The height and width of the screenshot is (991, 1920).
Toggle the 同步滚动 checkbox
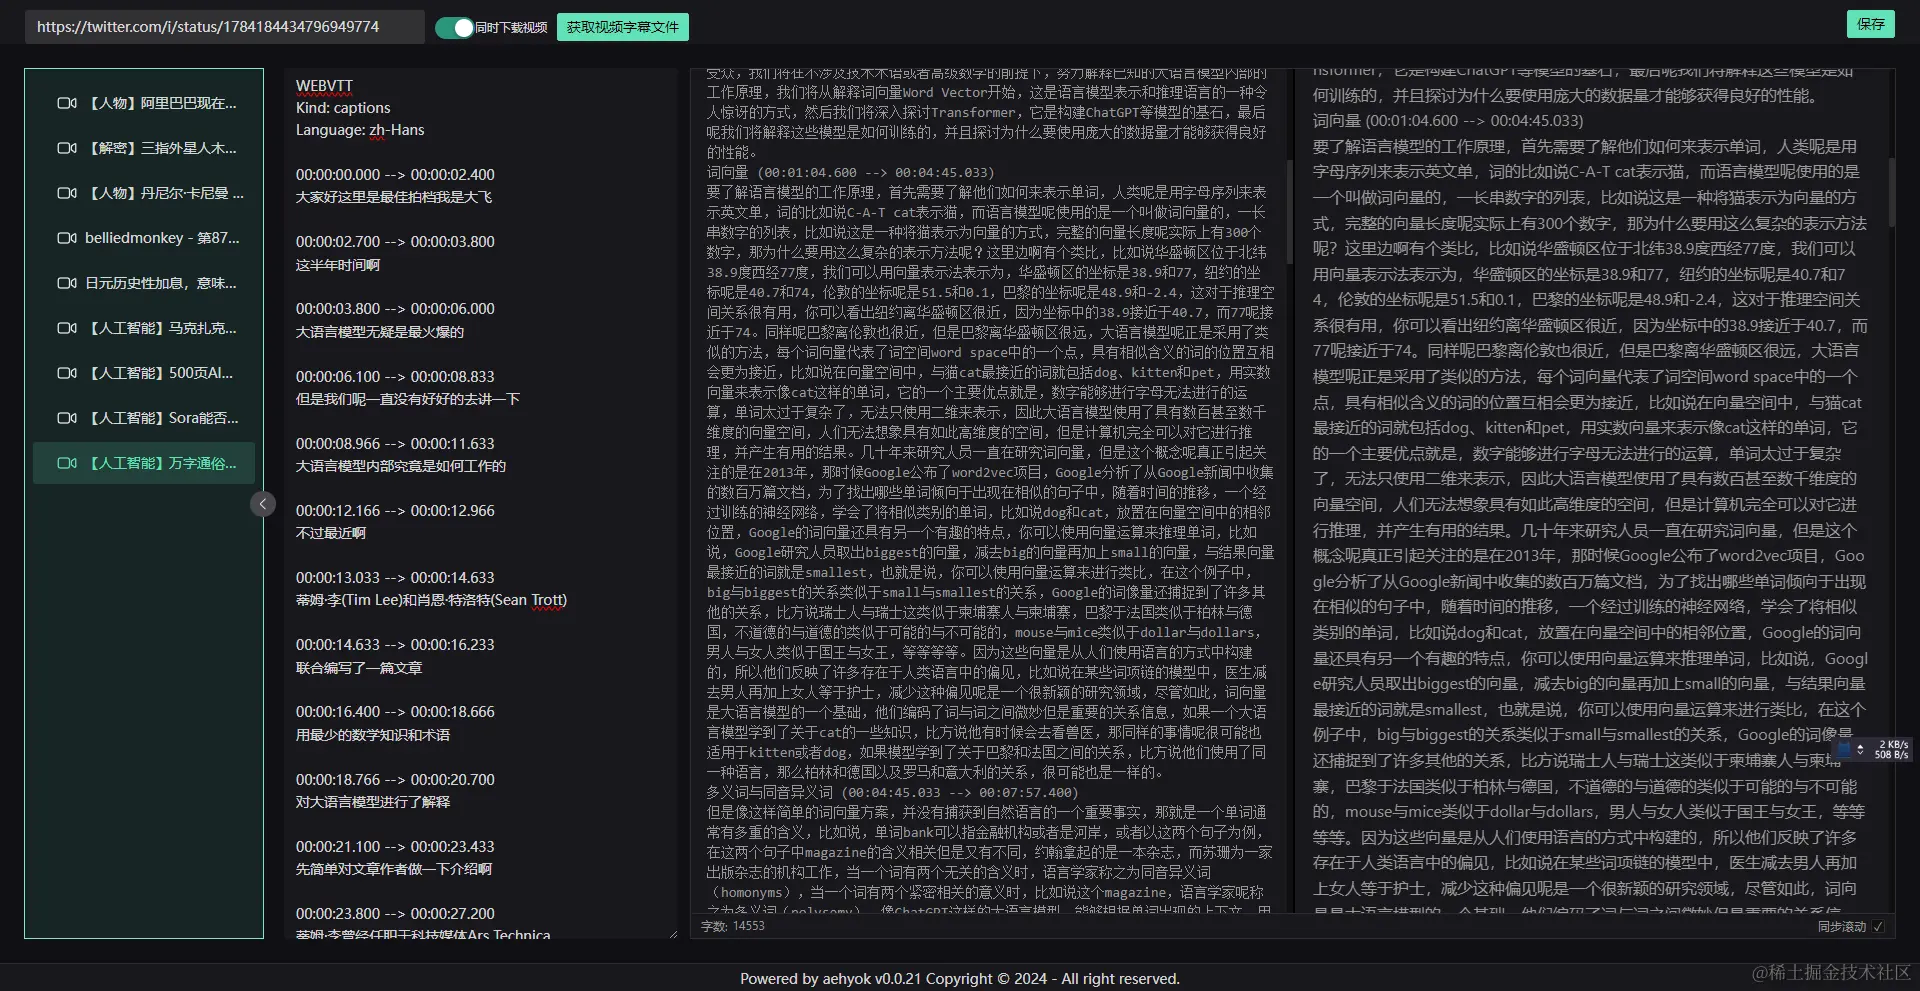pyautogui.click(x=1878, y=927)
